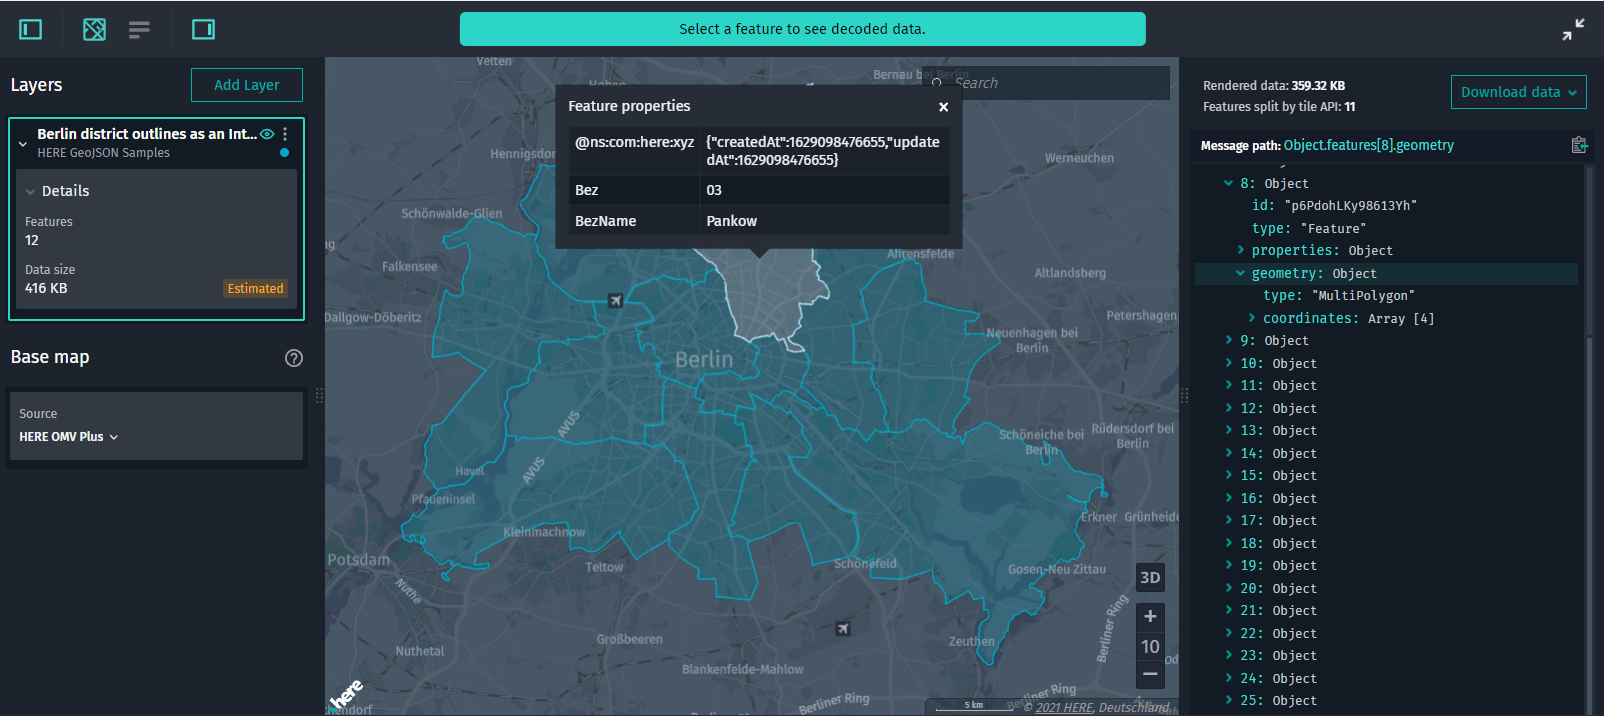The image size is (1604, 716).
Task: Expand tree item 17: Object
Action: [1229, 520]
